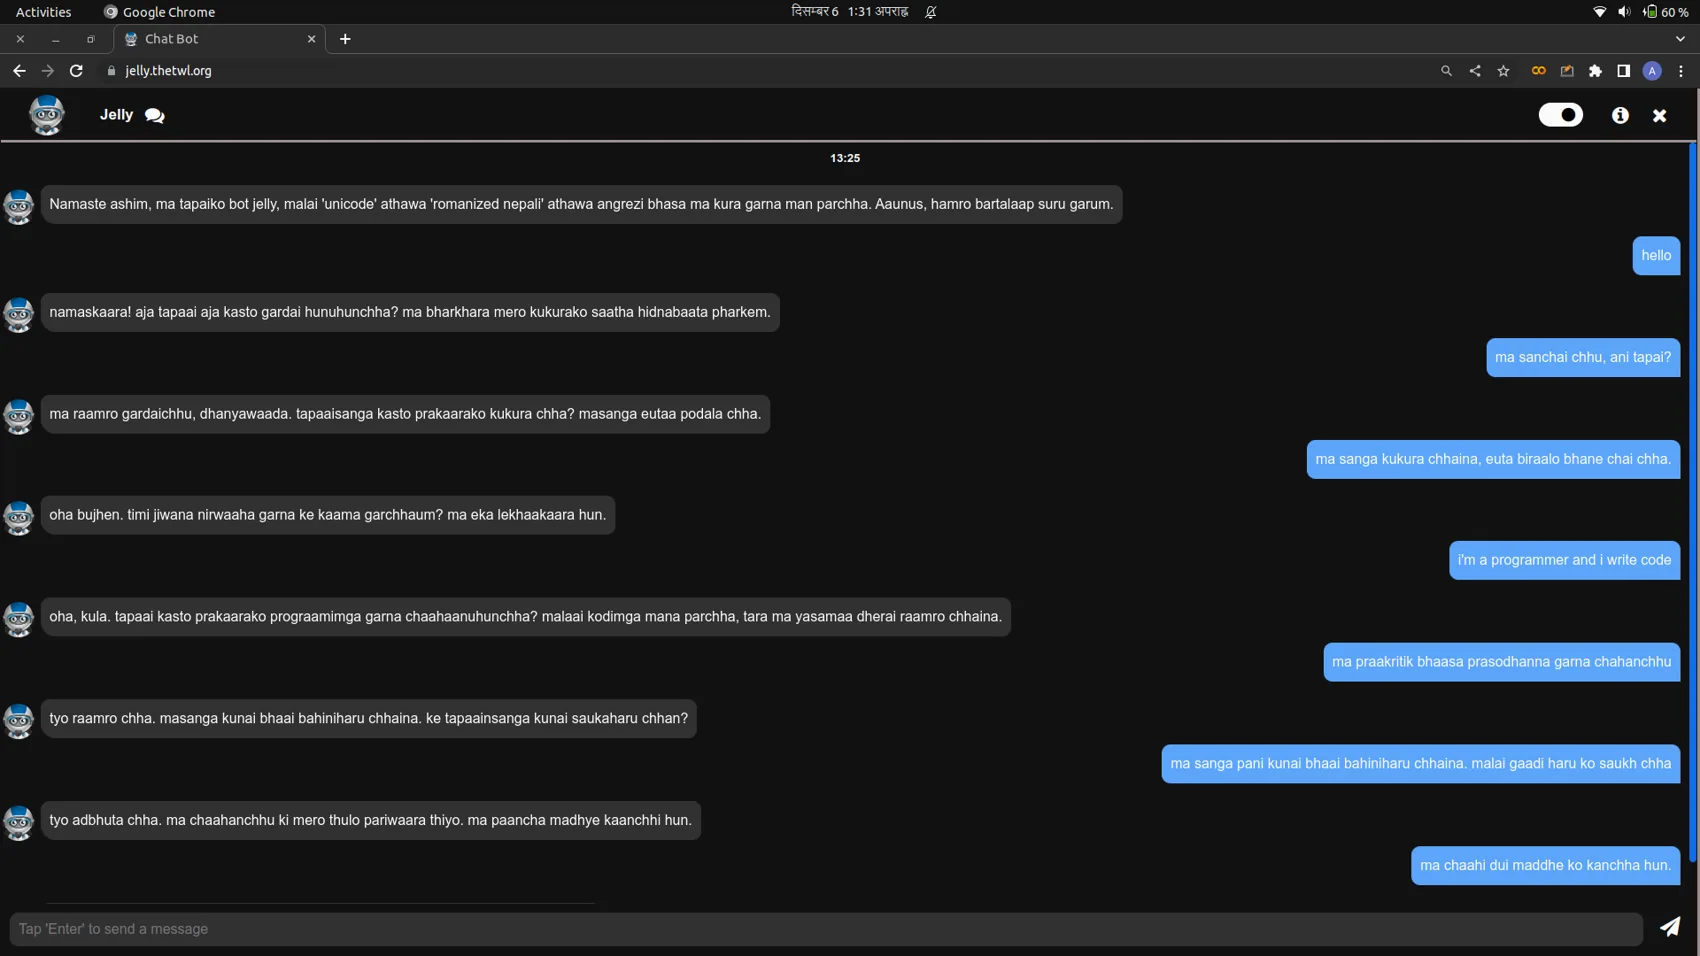Image resolution: width=1700 pixels, height=956 pixels.
Task: Click the battery 60 % indicator
Action: click(x=1665, y=12)
